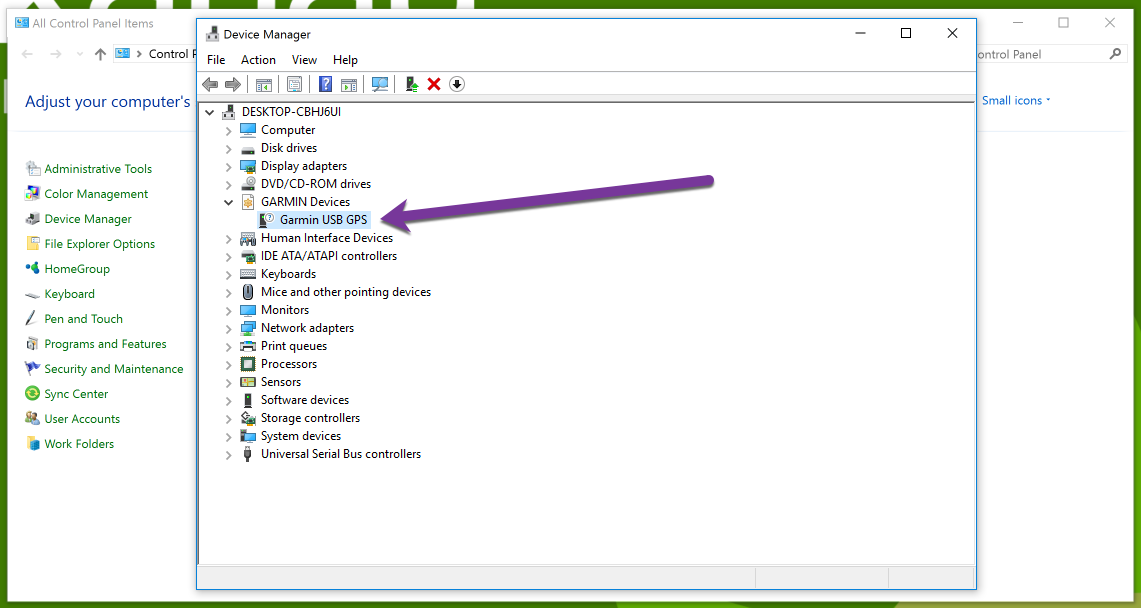Click the Administrative Tools icon in Control Panel
The image size is (1141, 608).
tap(33, 169)
